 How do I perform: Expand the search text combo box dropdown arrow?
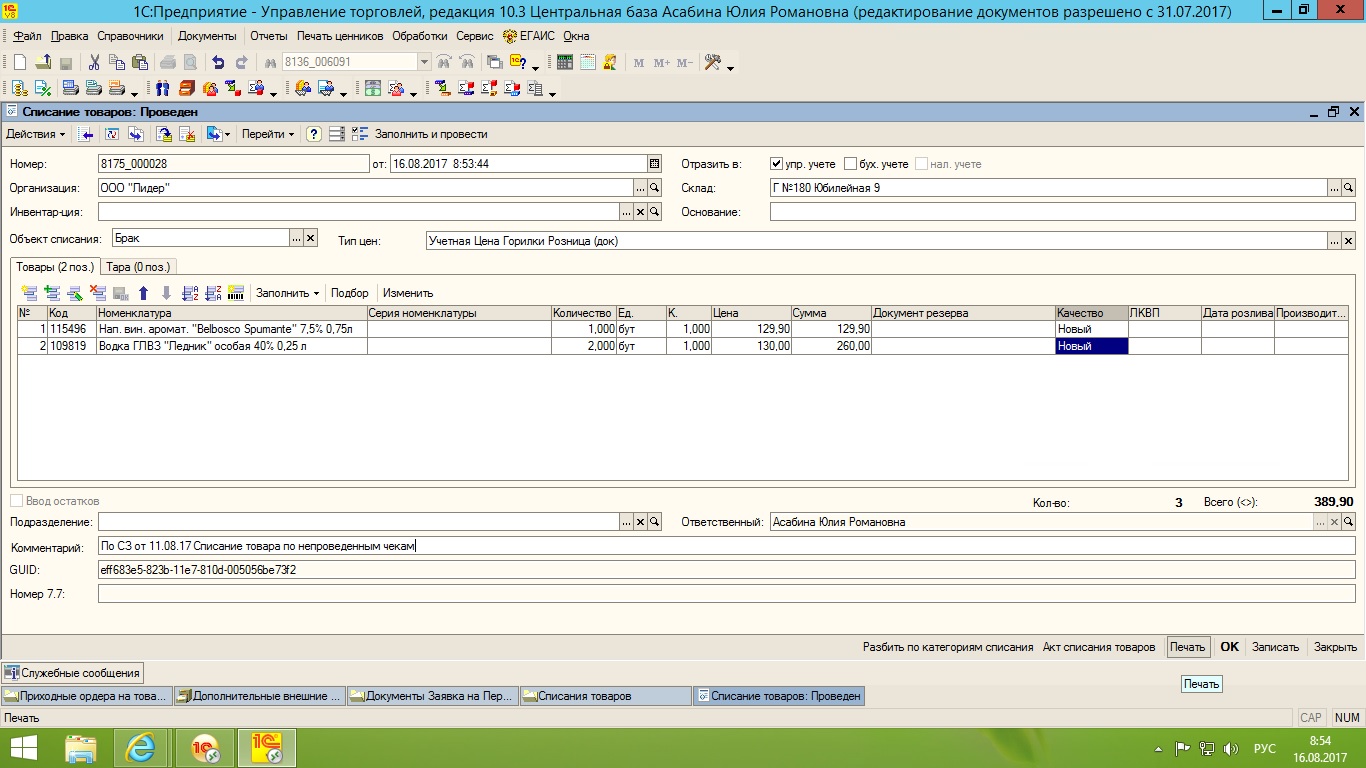424,62
